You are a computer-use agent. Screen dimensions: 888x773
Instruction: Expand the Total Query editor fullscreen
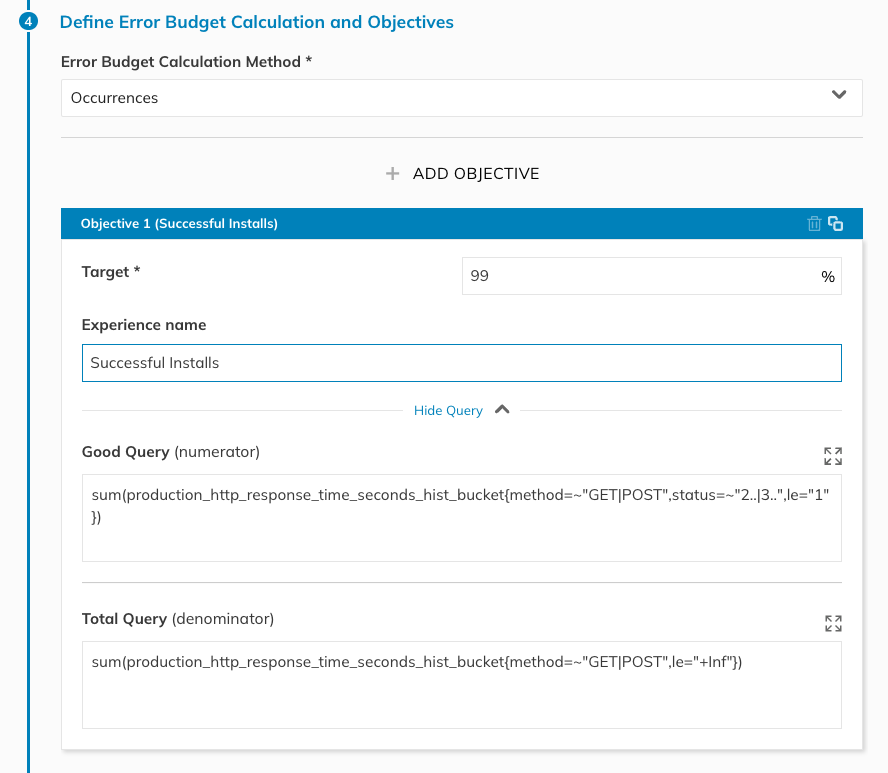[833, 623]
